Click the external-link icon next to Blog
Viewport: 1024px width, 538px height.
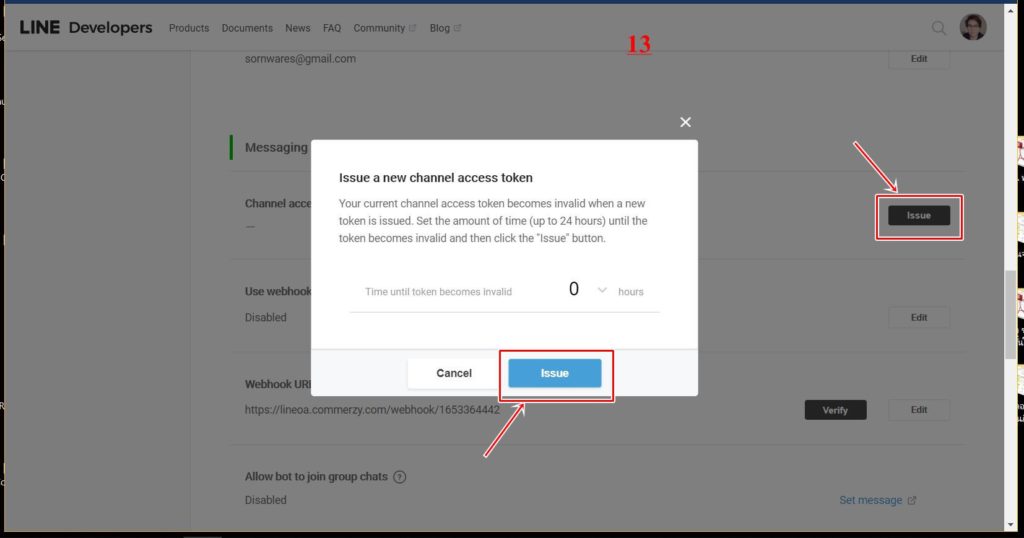point(458,28)
